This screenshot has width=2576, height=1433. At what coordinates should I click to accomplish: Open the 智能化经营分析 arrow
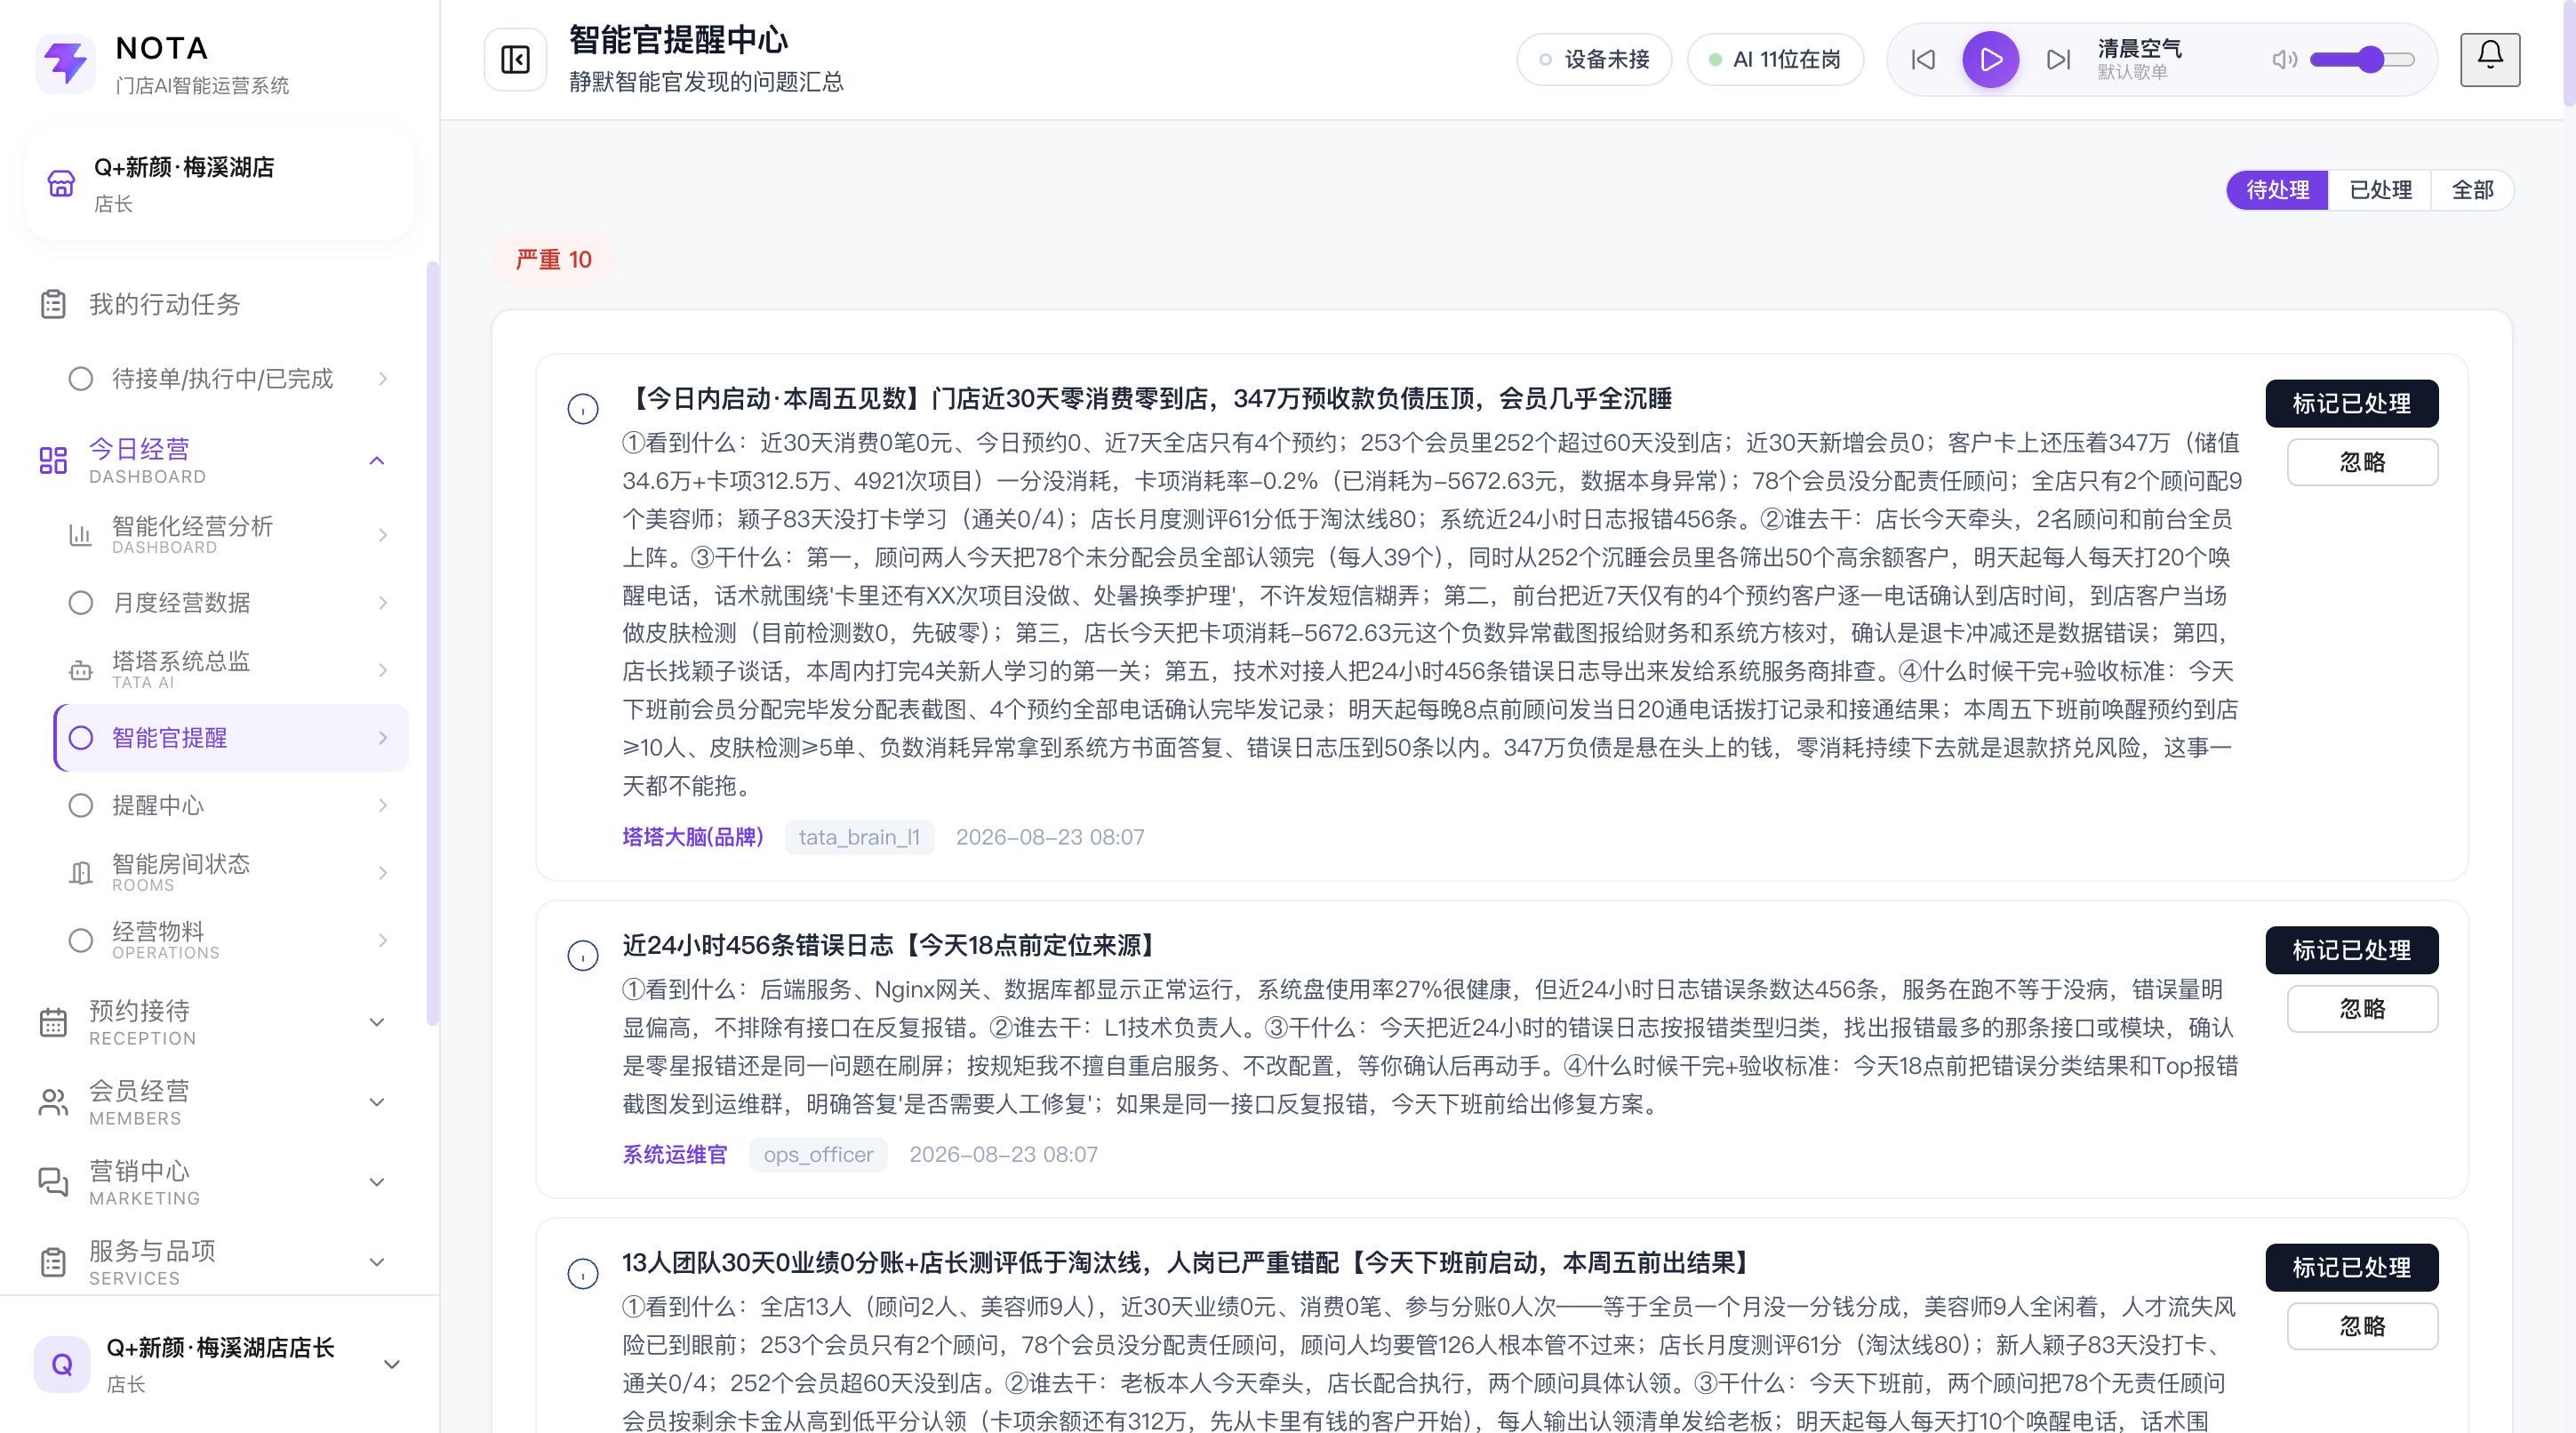click(383, 535)
